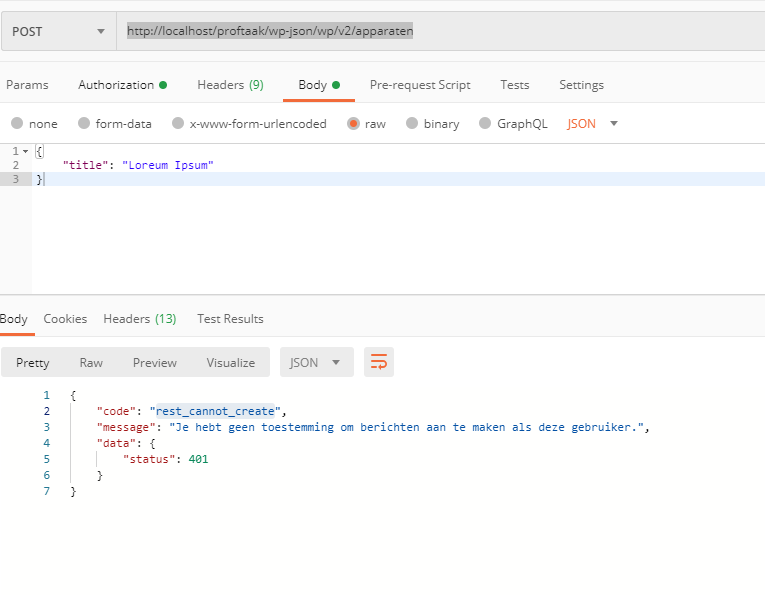Viewport: 765px width, 595px height.
Task: Open the Params tab
Action: (27, 85)
